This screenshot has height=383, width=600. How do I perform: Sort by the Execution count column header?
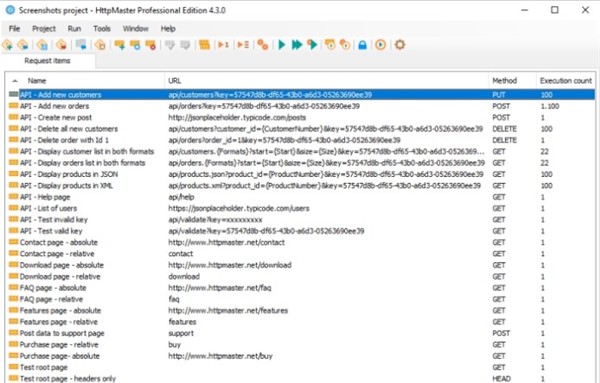[566, 81]
